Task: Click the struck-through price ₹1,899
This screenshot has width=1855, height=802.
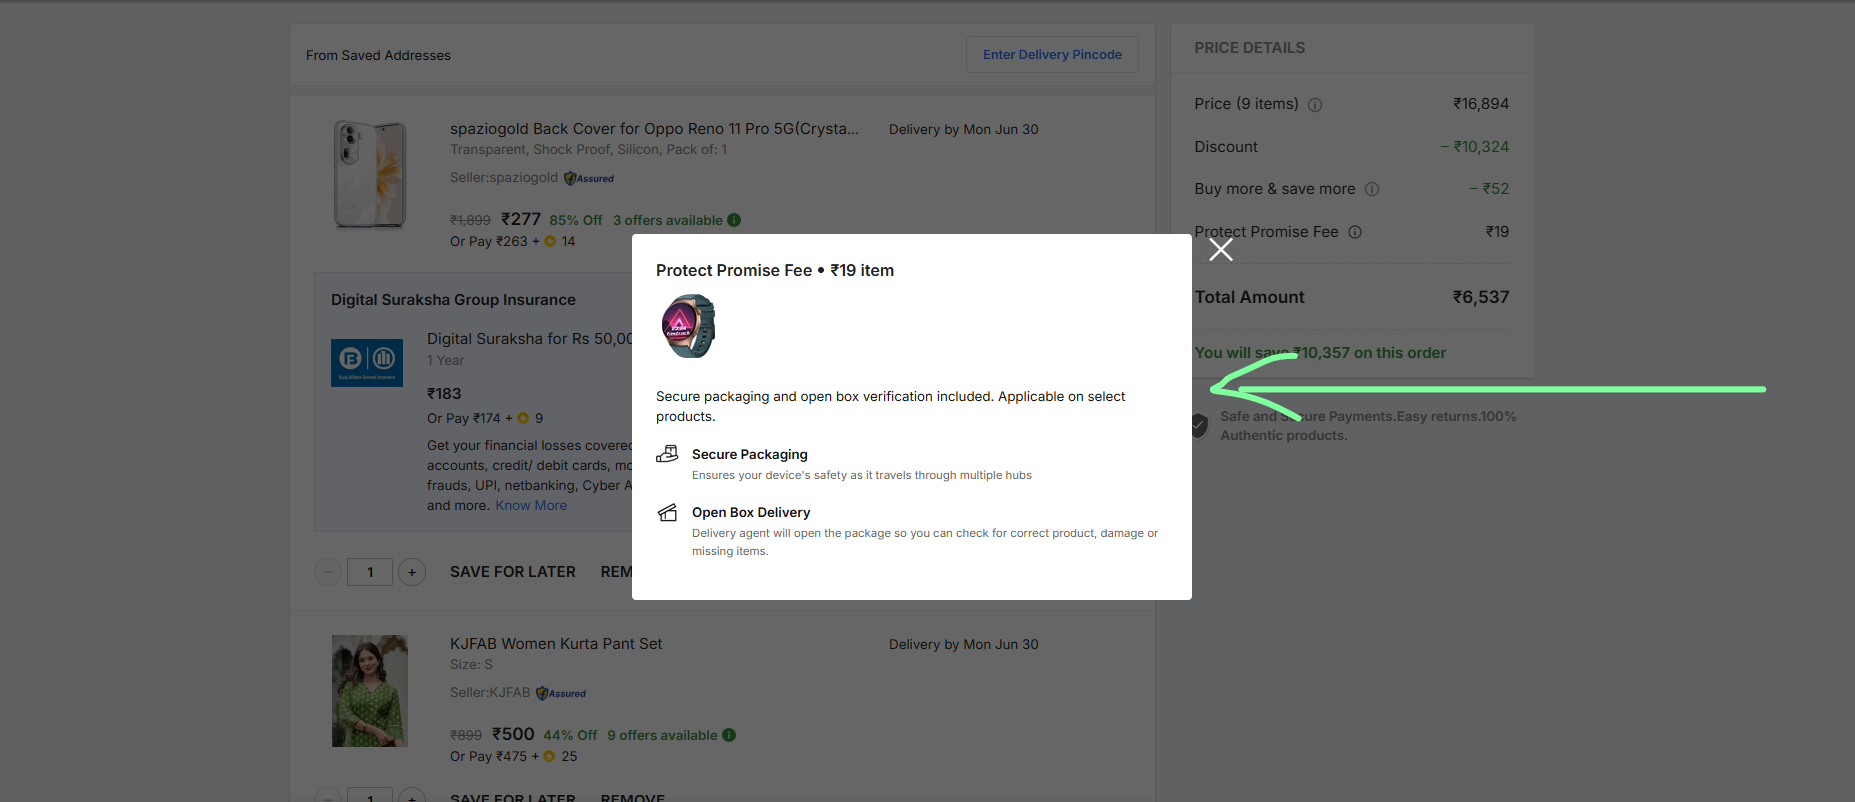Action: [470, 220]
